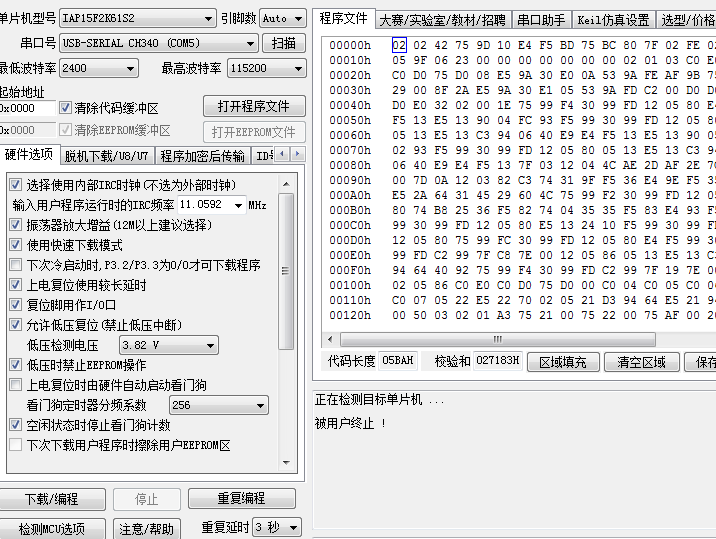Screen dimensions: 716x539
Task: Open the watchdog prescaler 256 dropdown
Action: [219, 405]
